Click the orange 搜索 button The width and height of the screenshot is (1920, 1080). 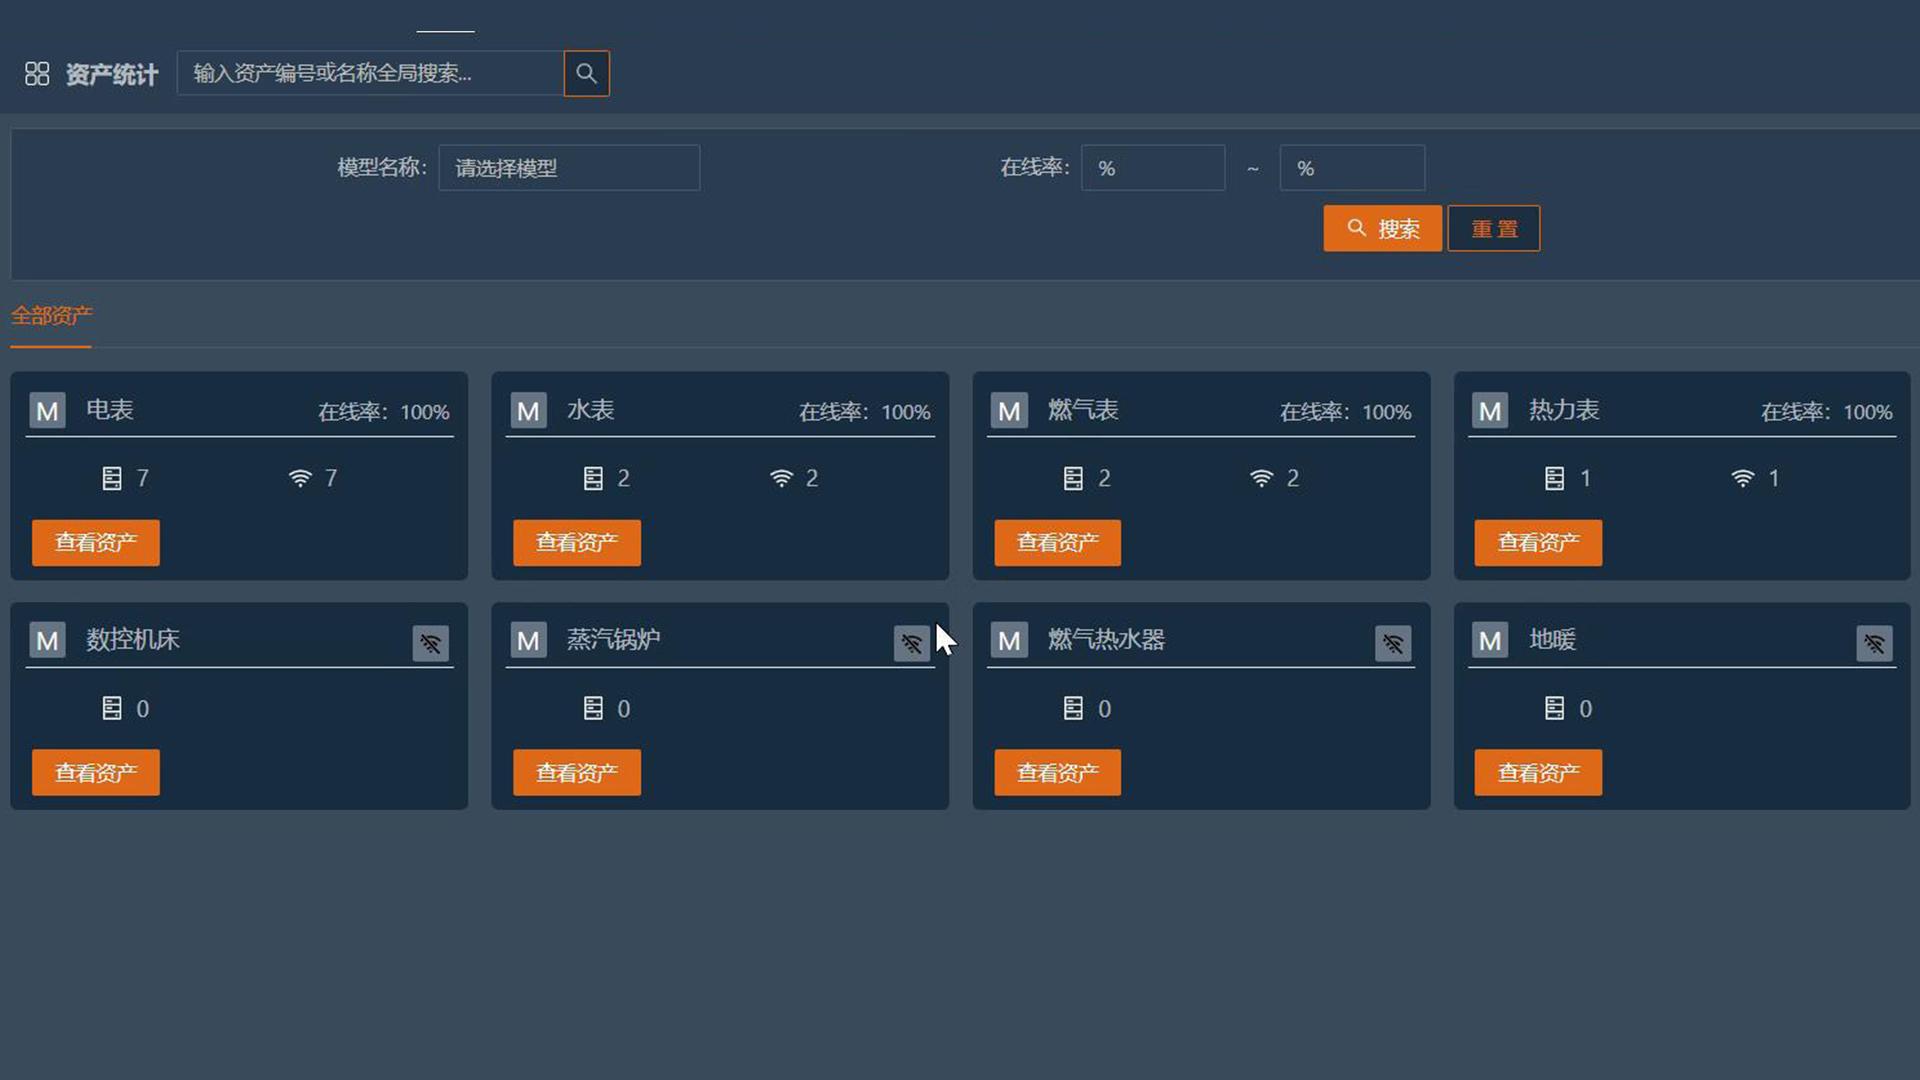pyautogui.click(x=1382, y=229)
